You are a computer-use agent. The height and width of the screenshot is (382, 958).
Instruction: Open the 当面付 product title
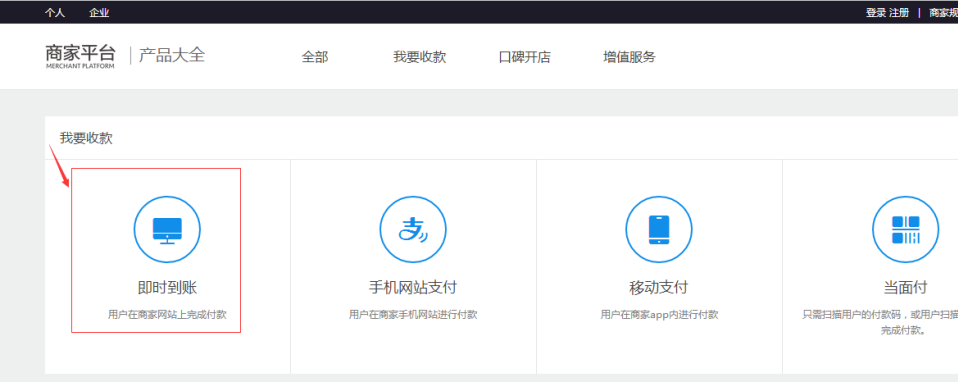pos(905,287)
